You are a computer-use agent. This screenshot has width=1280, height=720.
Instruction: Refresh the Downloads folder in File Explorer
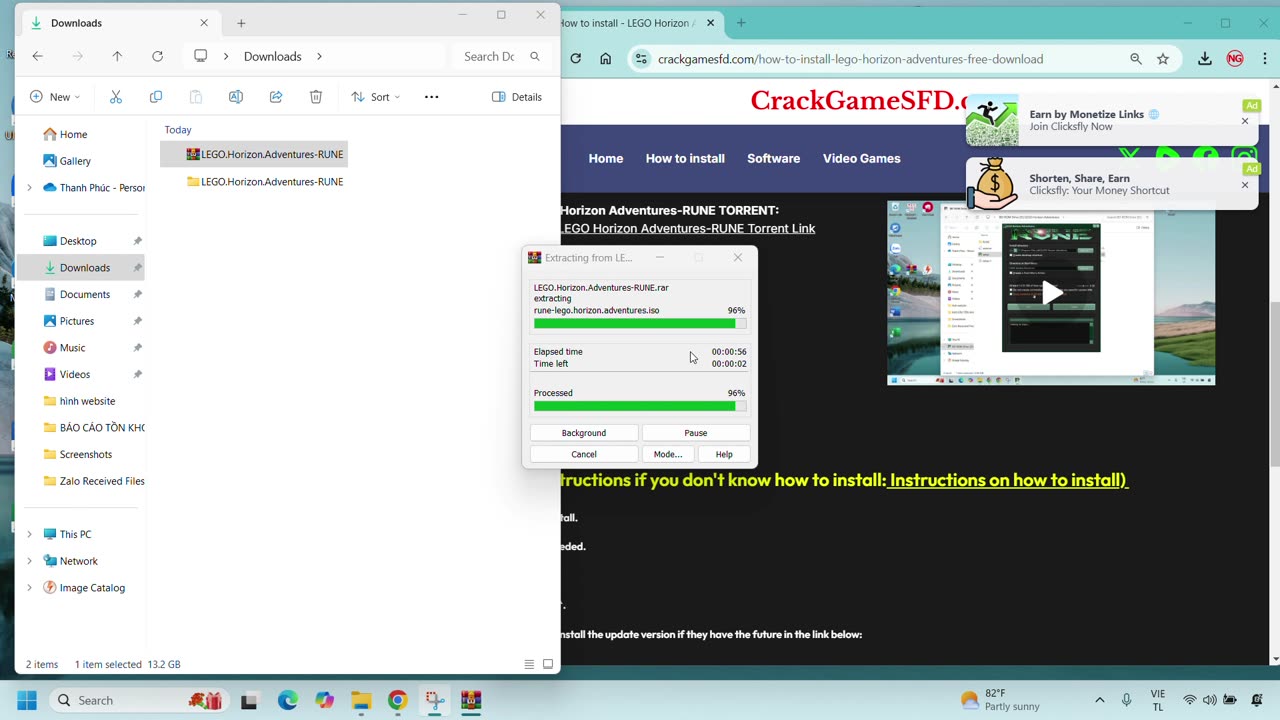157,57
